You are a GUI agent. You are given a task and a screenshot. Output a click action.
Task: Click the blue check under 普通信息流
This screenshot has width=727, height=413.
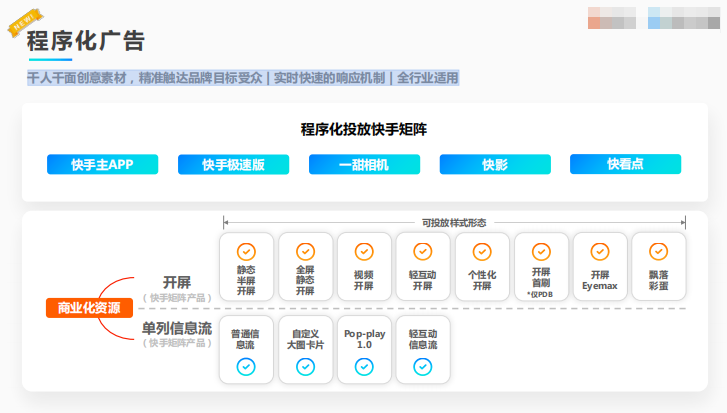(246, 367)
